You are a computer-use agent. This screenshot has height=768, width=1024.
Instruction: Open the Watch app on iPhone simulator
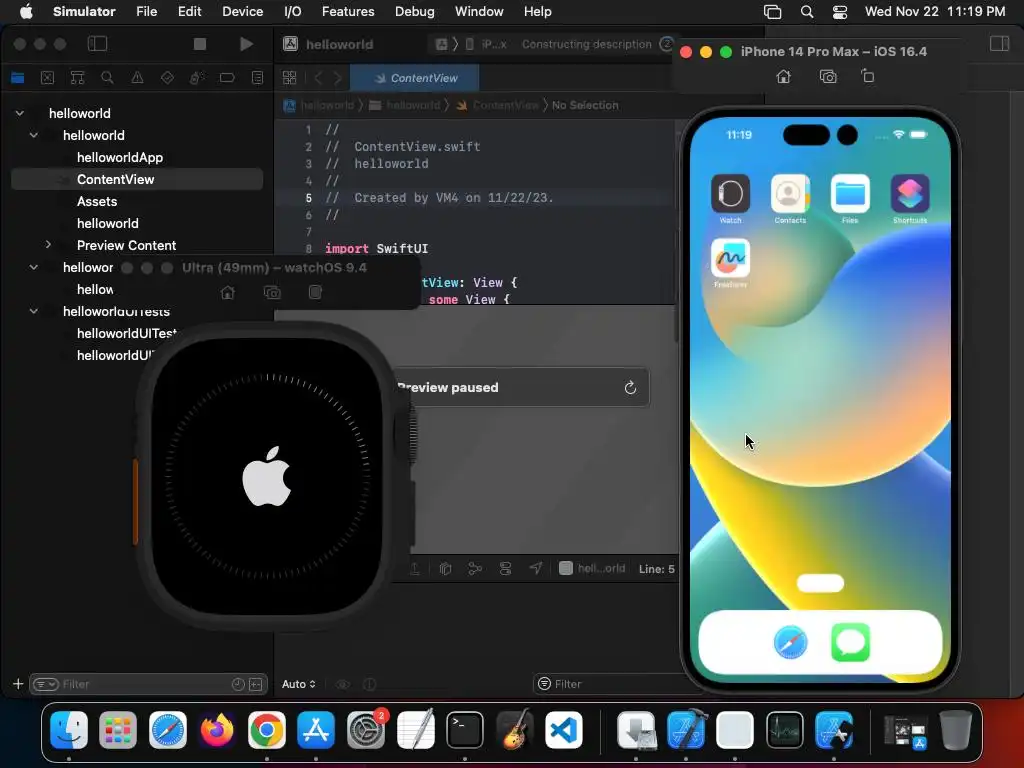pos(730,194)
